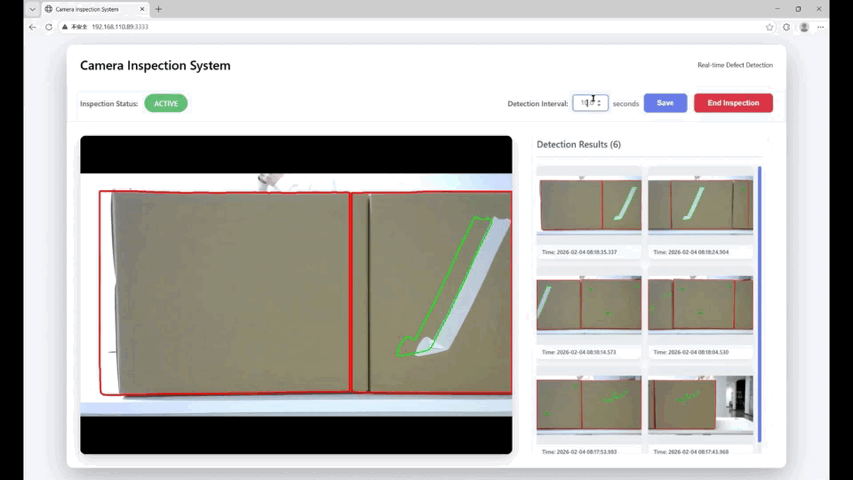Click End Inspection button
The height and width of the screenshot is (480, 853).
[733, 103]
